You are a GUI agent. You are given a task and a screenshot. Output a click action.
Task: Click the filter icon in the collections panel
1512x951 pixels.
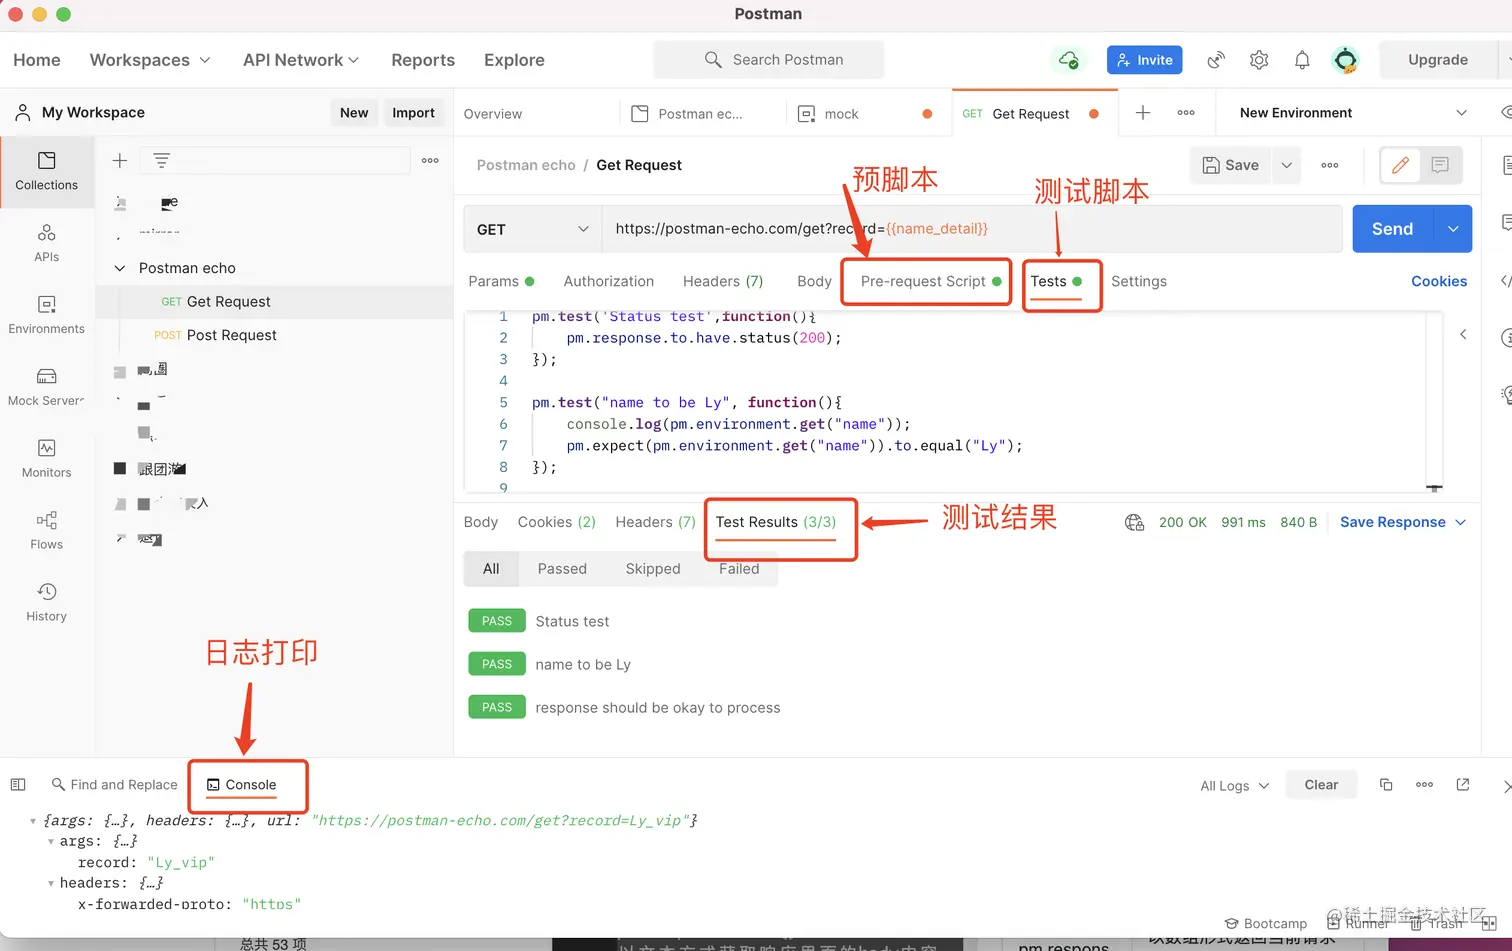click(x=161, y=161)
